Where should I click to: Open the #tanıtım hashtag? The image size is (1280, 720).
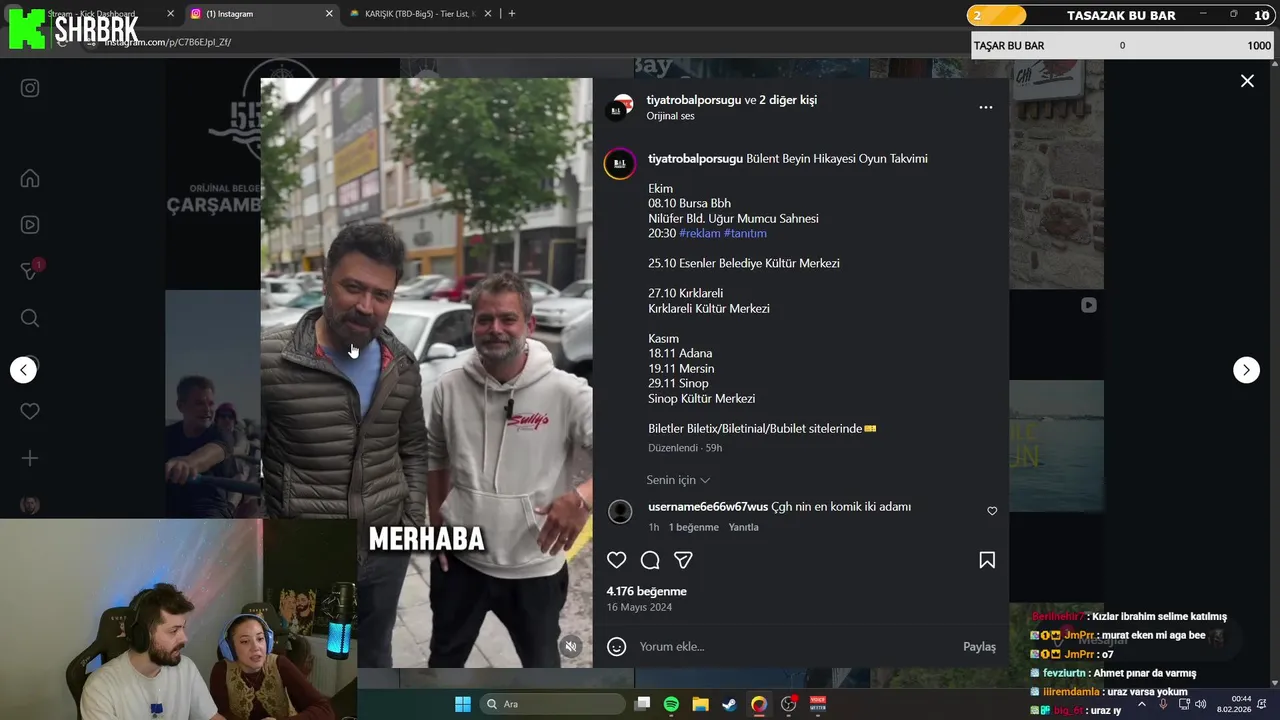click(x=745, y=233)
